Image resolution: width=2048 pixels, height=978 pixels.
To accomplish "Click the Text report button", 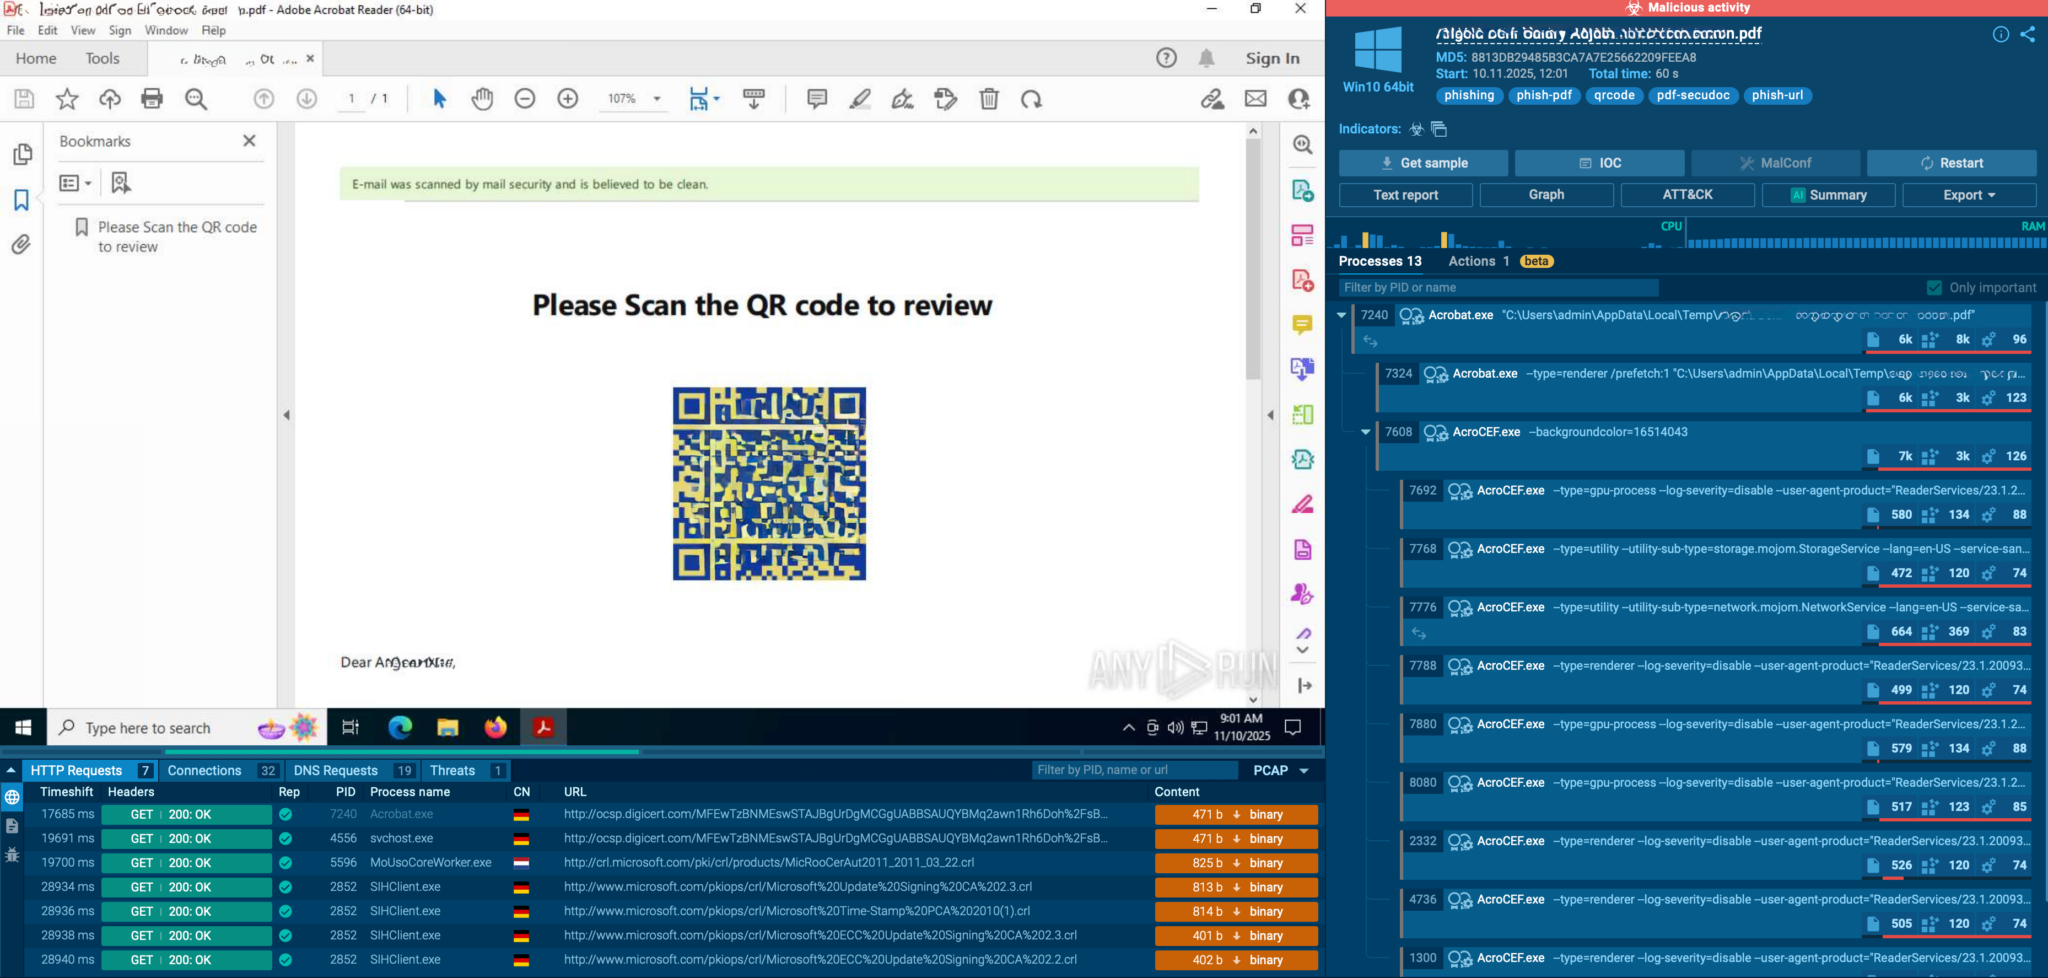I will coord(1405,195).
